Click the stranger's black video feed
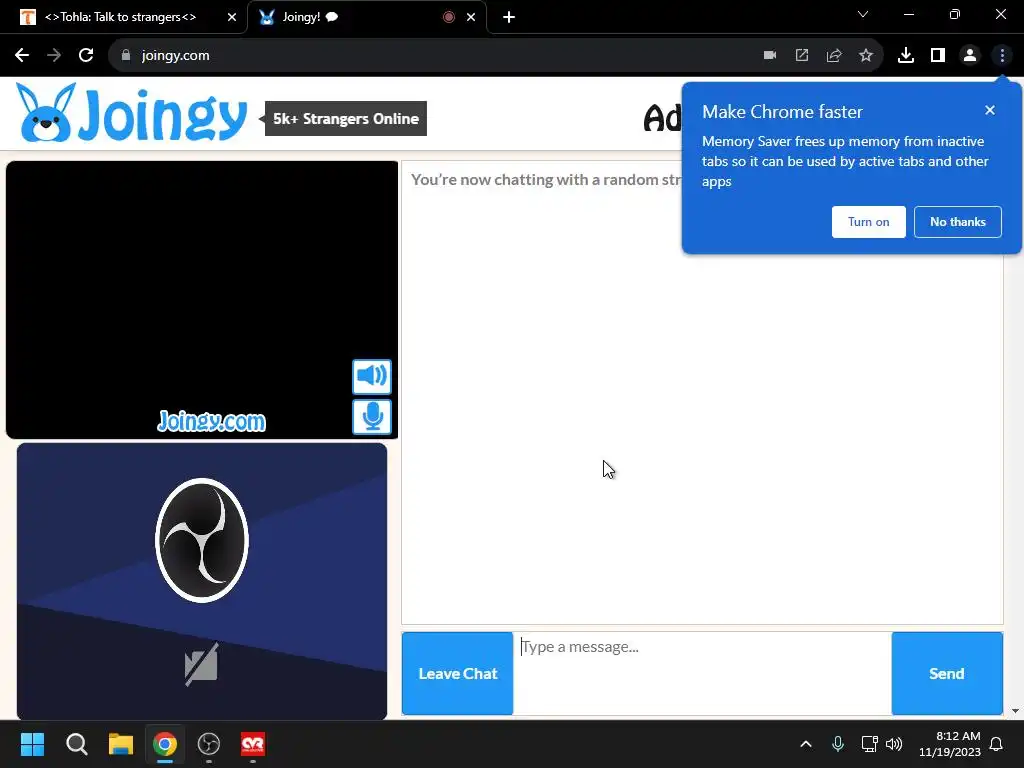The width and height of the screenshot is (1024, 768). pos(202,300)
